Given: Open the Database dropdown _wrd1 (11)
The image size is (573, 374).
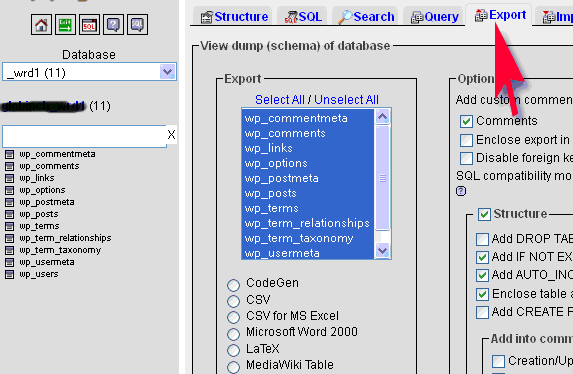Looking at the screenshot, I should click(89, 72).
